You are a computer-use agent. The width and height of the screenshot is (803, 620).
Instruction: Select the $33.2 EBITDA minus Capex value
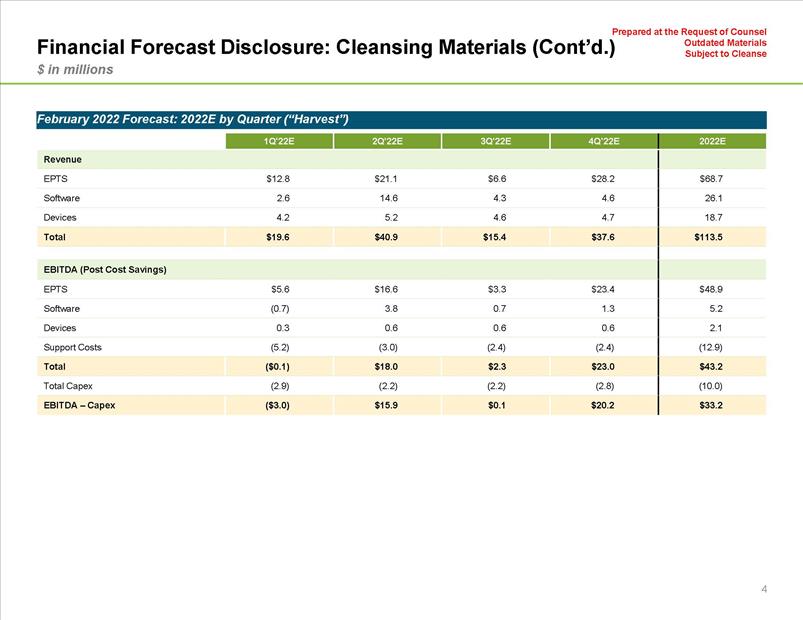(x=710, y=405)
